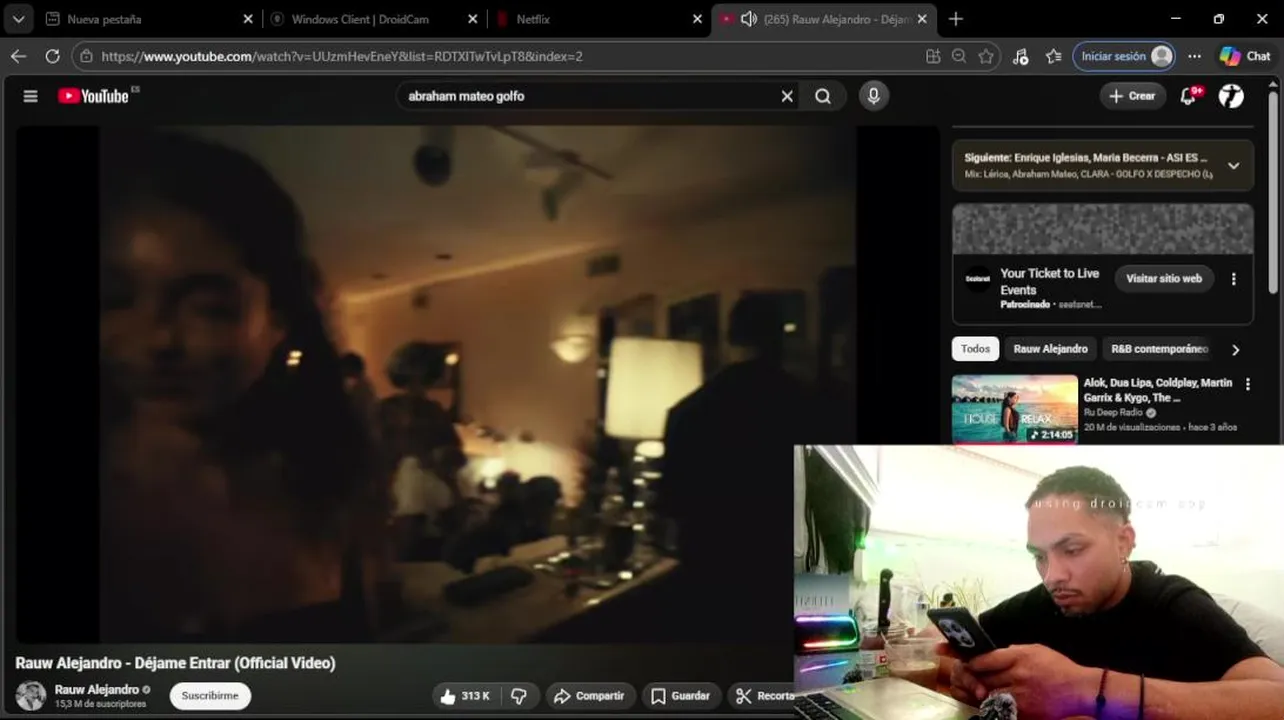Click the Ru Deep Radio channel name
1284x720 pixels.
tap(1115, 413)
